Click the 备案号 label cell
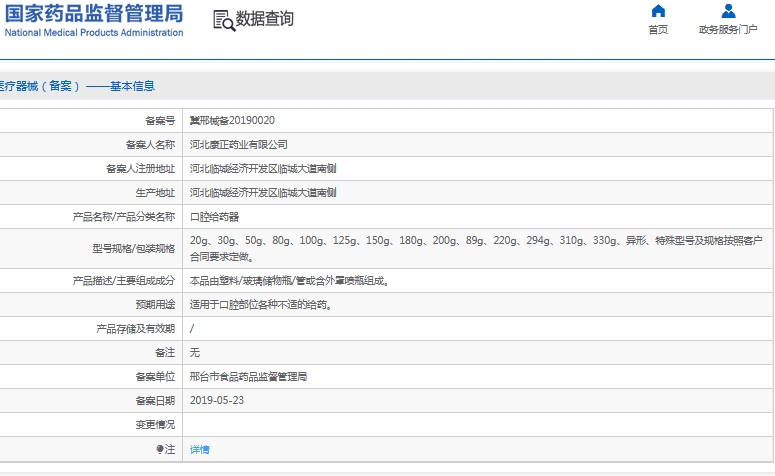 click(91, 121)
